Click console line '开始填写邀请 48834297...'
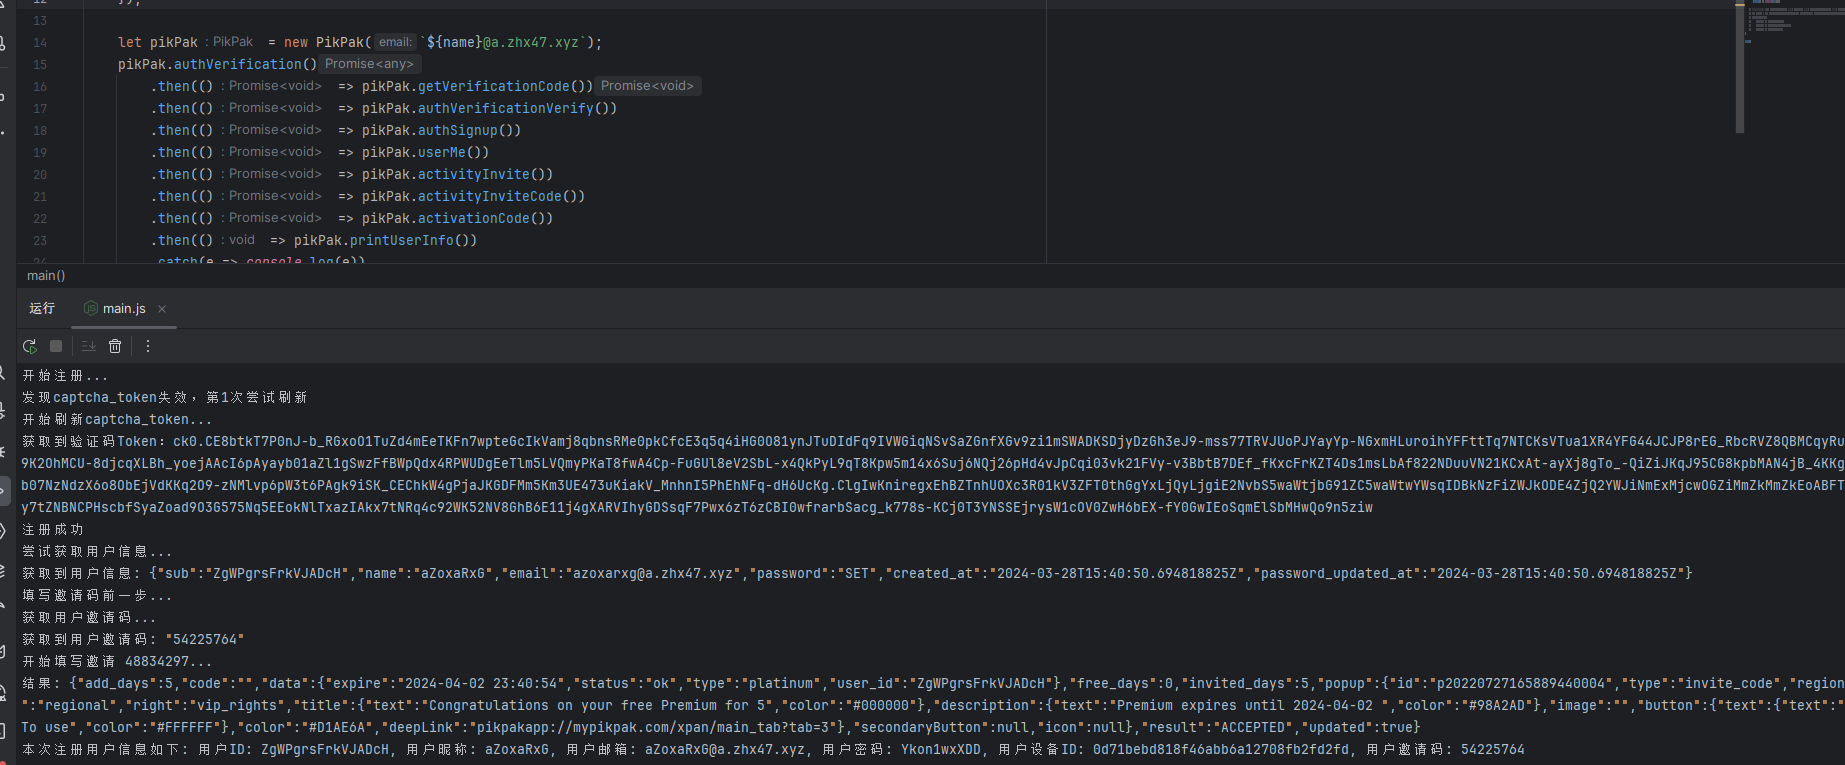1845x765 pixels. tap(117, 662)
